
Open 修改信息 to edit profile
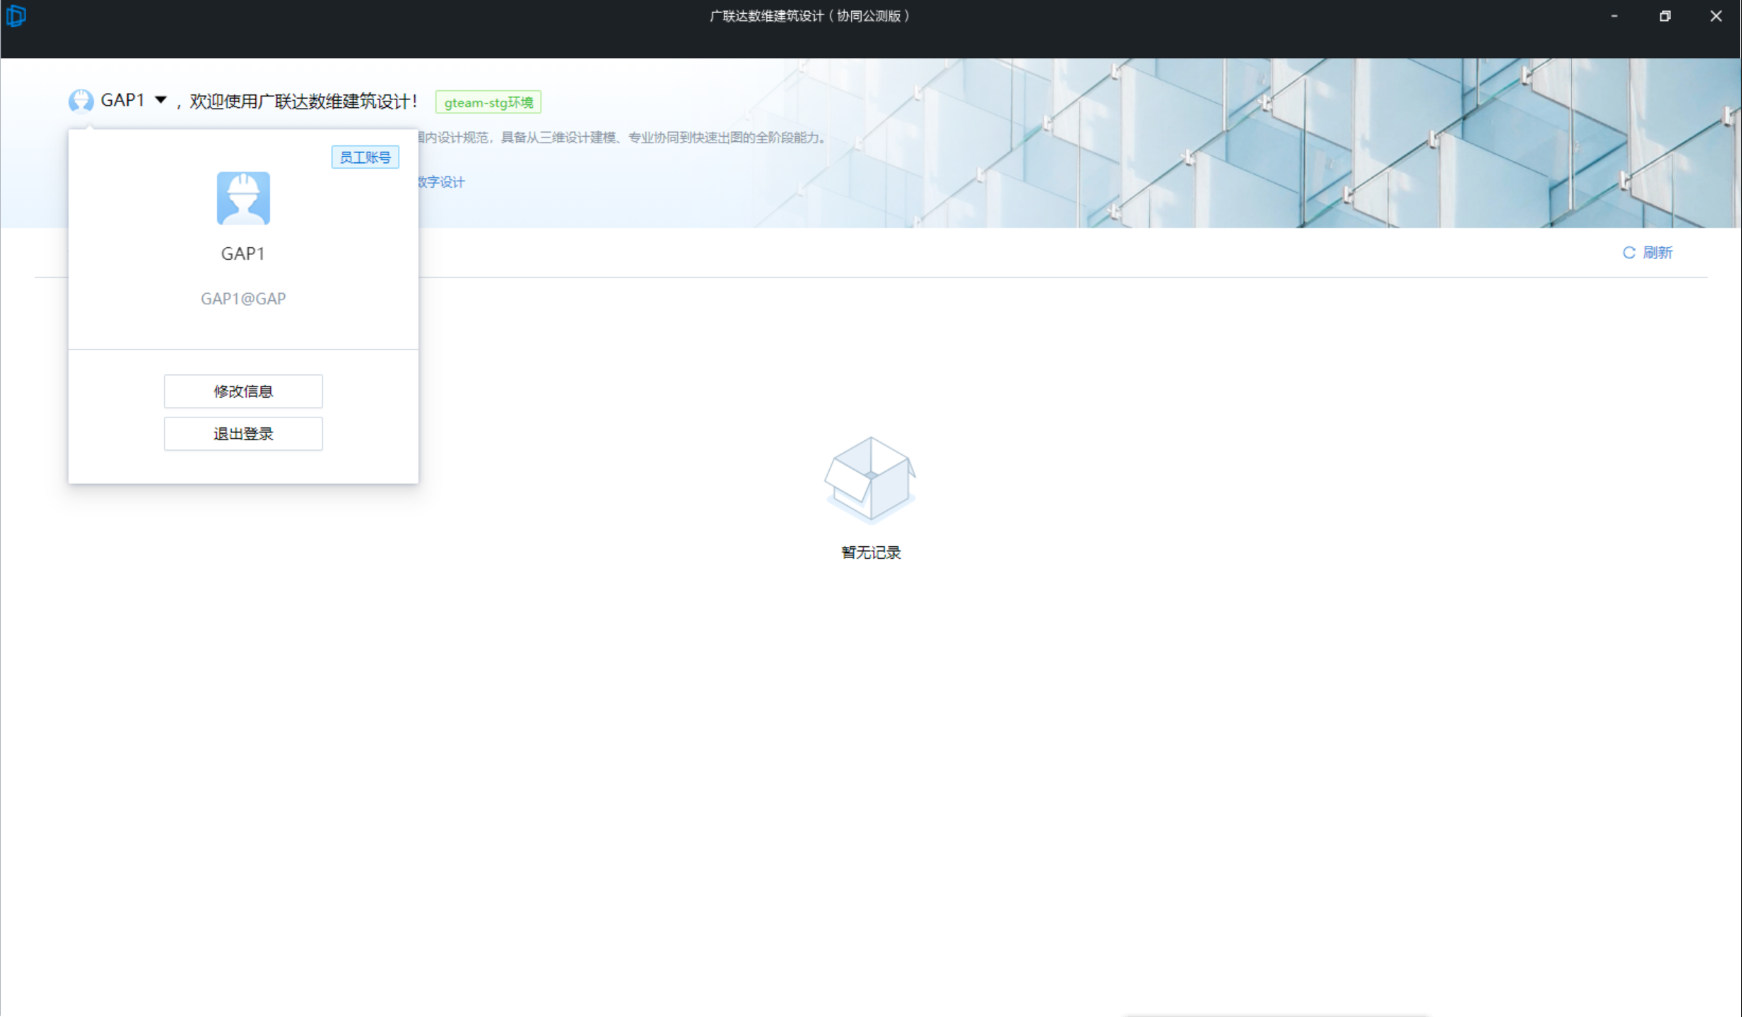(243, 391)
